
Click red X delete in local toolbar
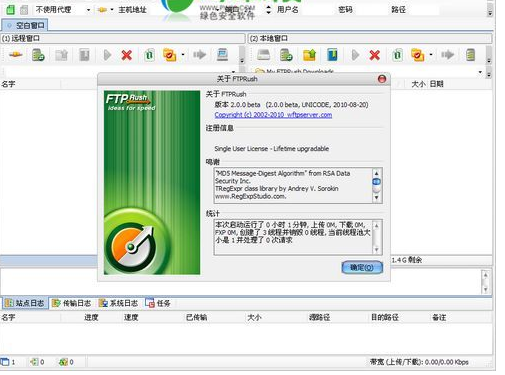(x=375, y=55)
